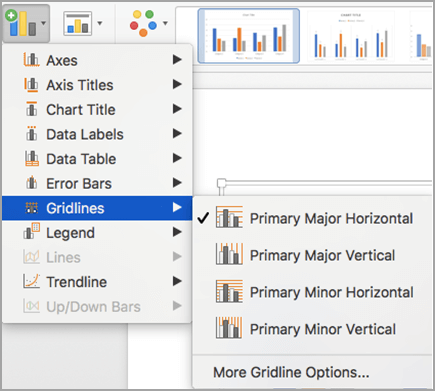Click the Error Bars icon
Screen dimensions: 435x391
pyautogui.click(x=31, y=183)
